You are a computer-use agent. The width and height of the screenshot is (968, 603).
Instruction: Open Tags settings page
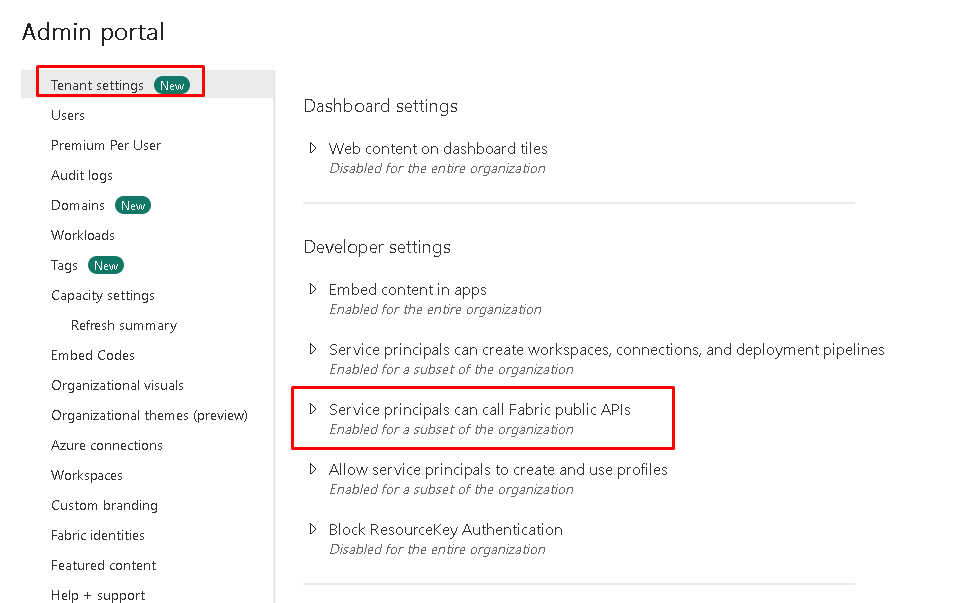[64, 265]
